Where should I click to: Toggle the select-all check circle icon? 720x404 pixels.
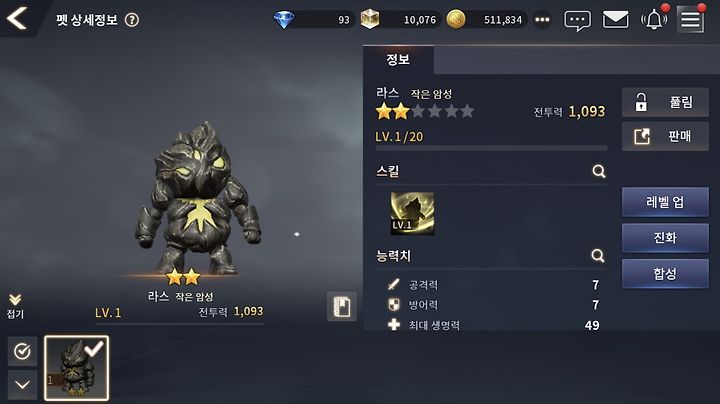22,352
